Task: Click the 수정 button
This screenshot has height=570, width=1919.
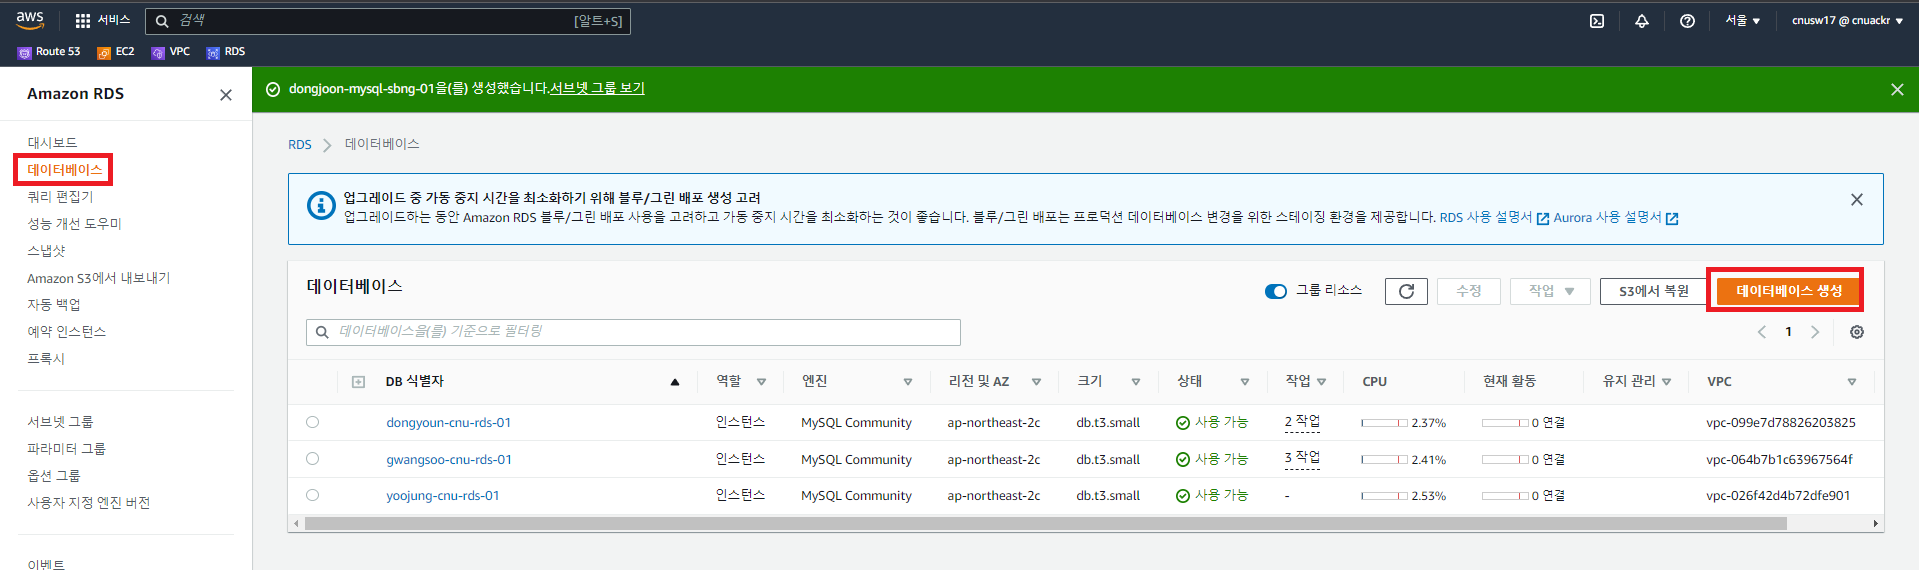Action: point(1469,291)
